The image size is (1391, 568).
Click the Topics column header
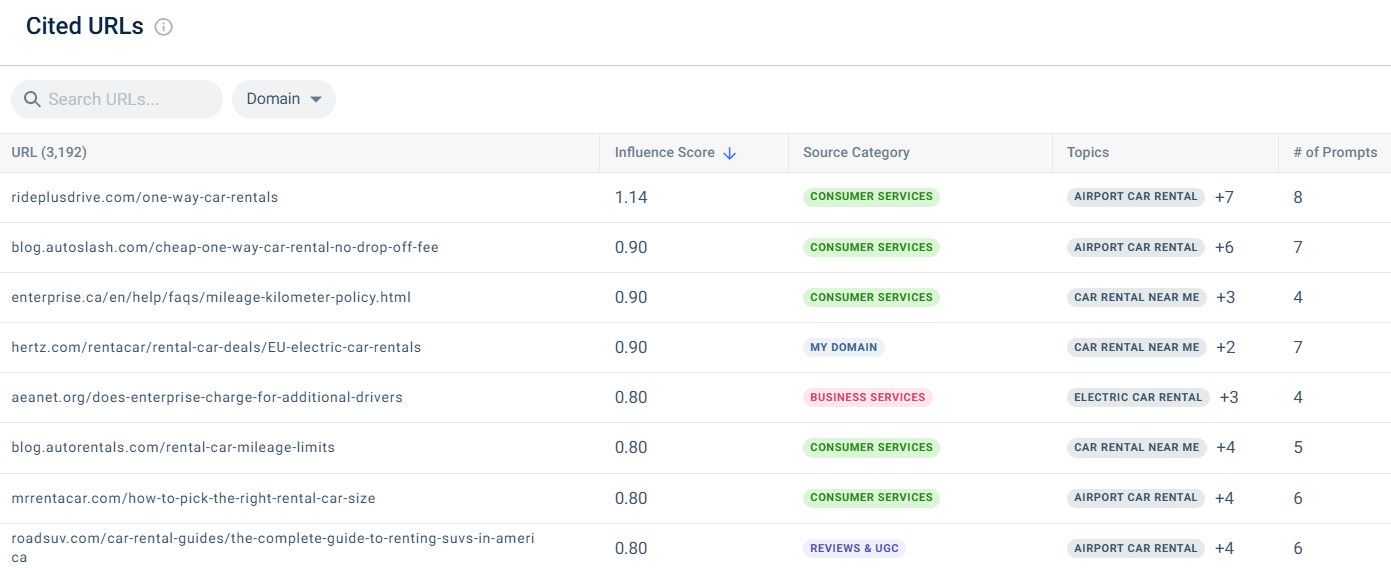(1088, 153)
